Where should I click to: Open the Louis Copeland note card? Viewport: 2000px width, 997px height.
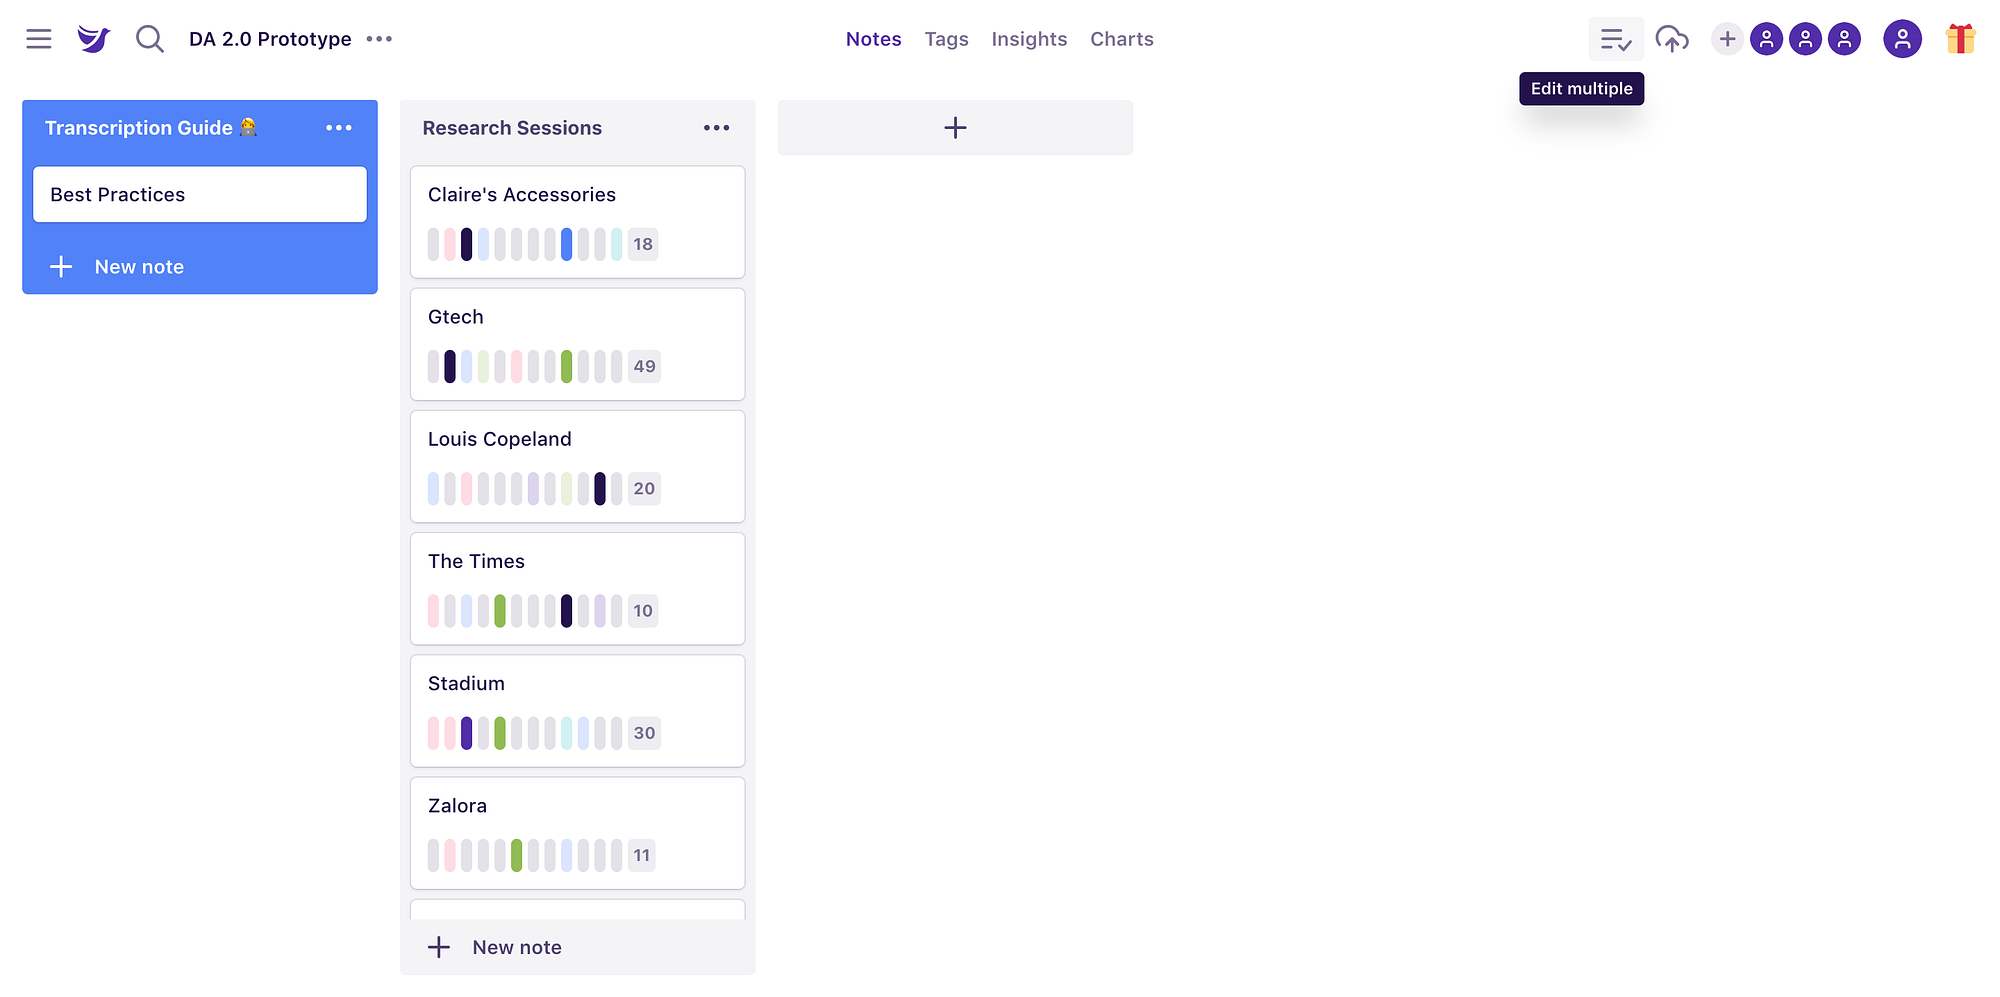(x=577, y=440)
